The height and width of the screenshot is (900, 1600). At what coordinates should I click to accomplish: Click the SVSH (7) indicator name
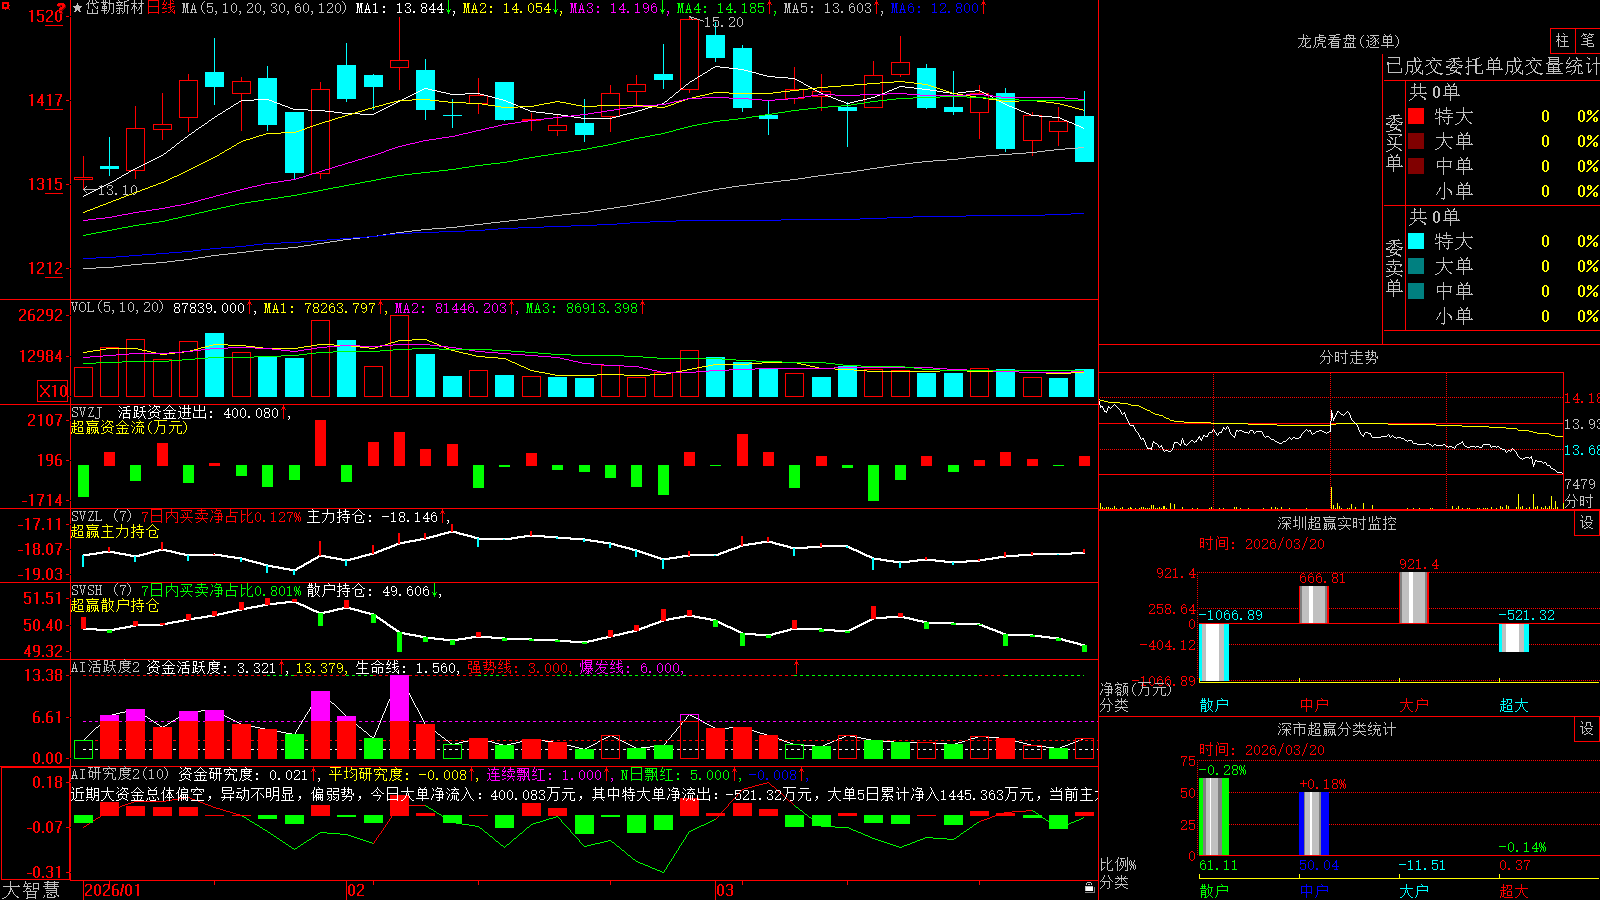tap(101, 591)
